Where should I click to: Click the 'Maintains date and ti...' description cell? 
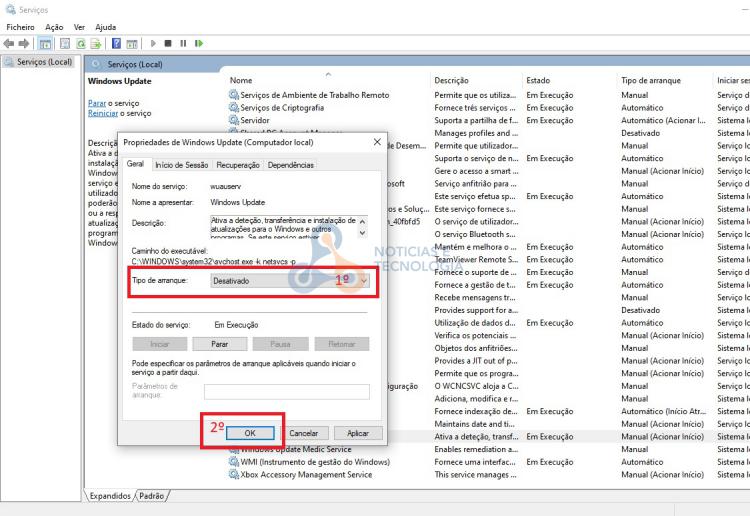[x=474, y=424]
